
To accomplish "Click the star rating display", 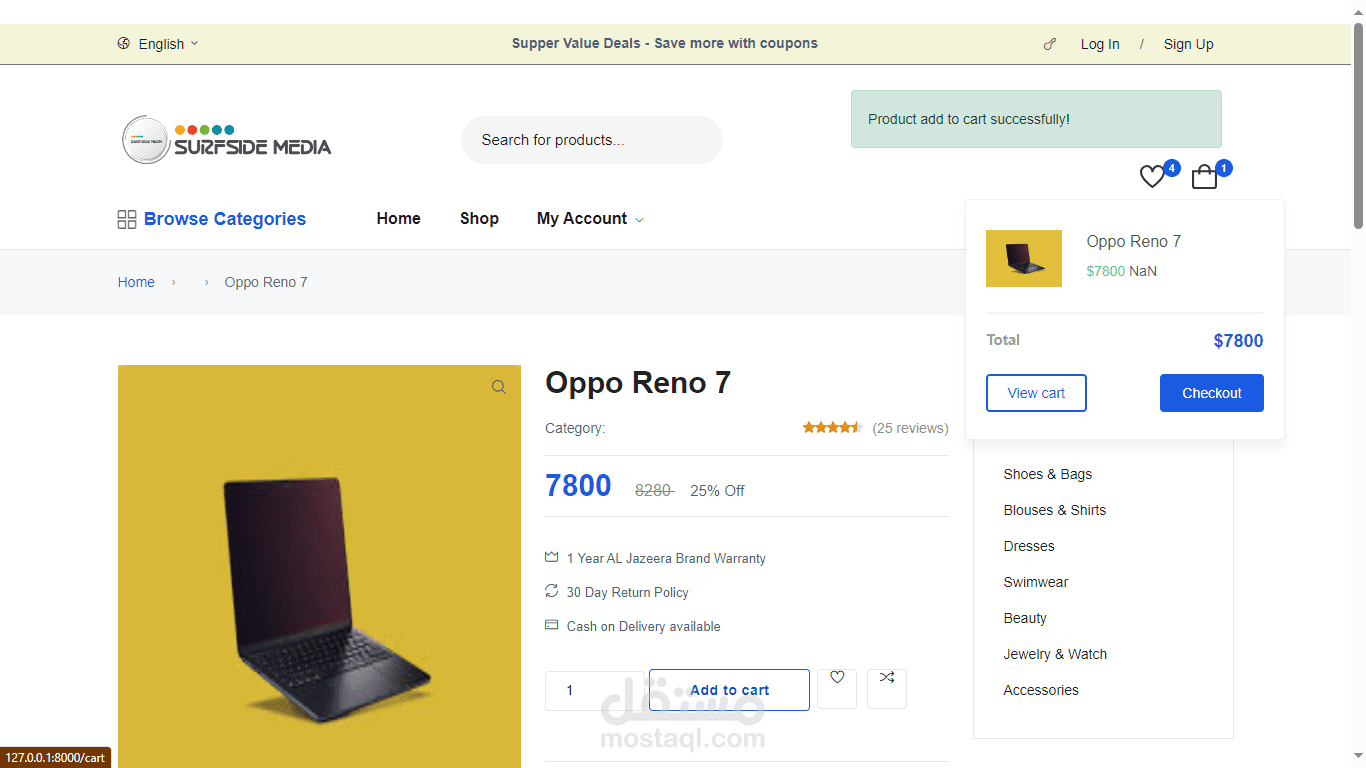I will [x=832, y=428].
